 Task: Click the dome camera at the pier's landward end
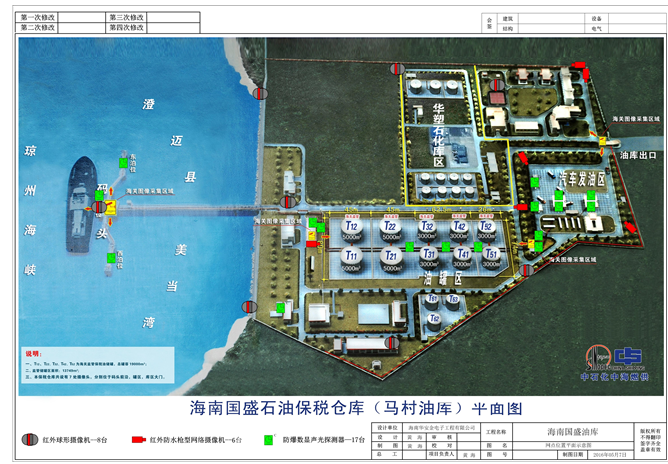click(x=288, y=202)
